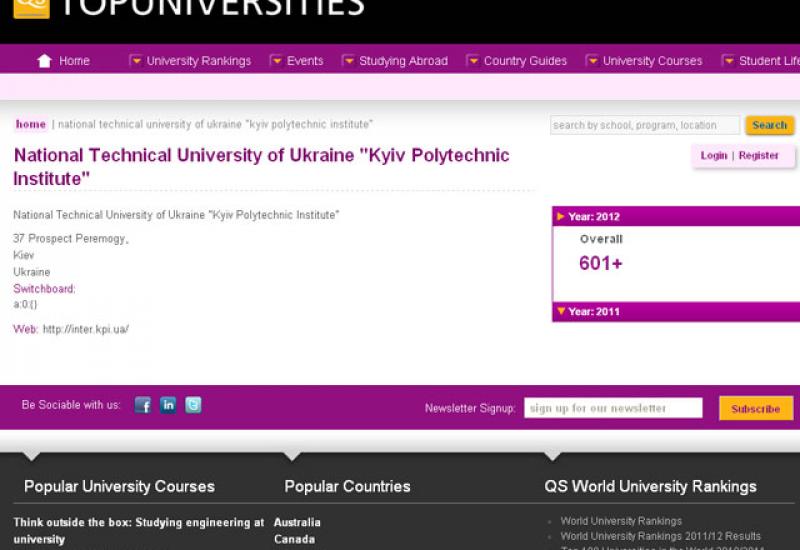Select University Courses menu item
Viewport: 800px width, 550px height.
653,61
